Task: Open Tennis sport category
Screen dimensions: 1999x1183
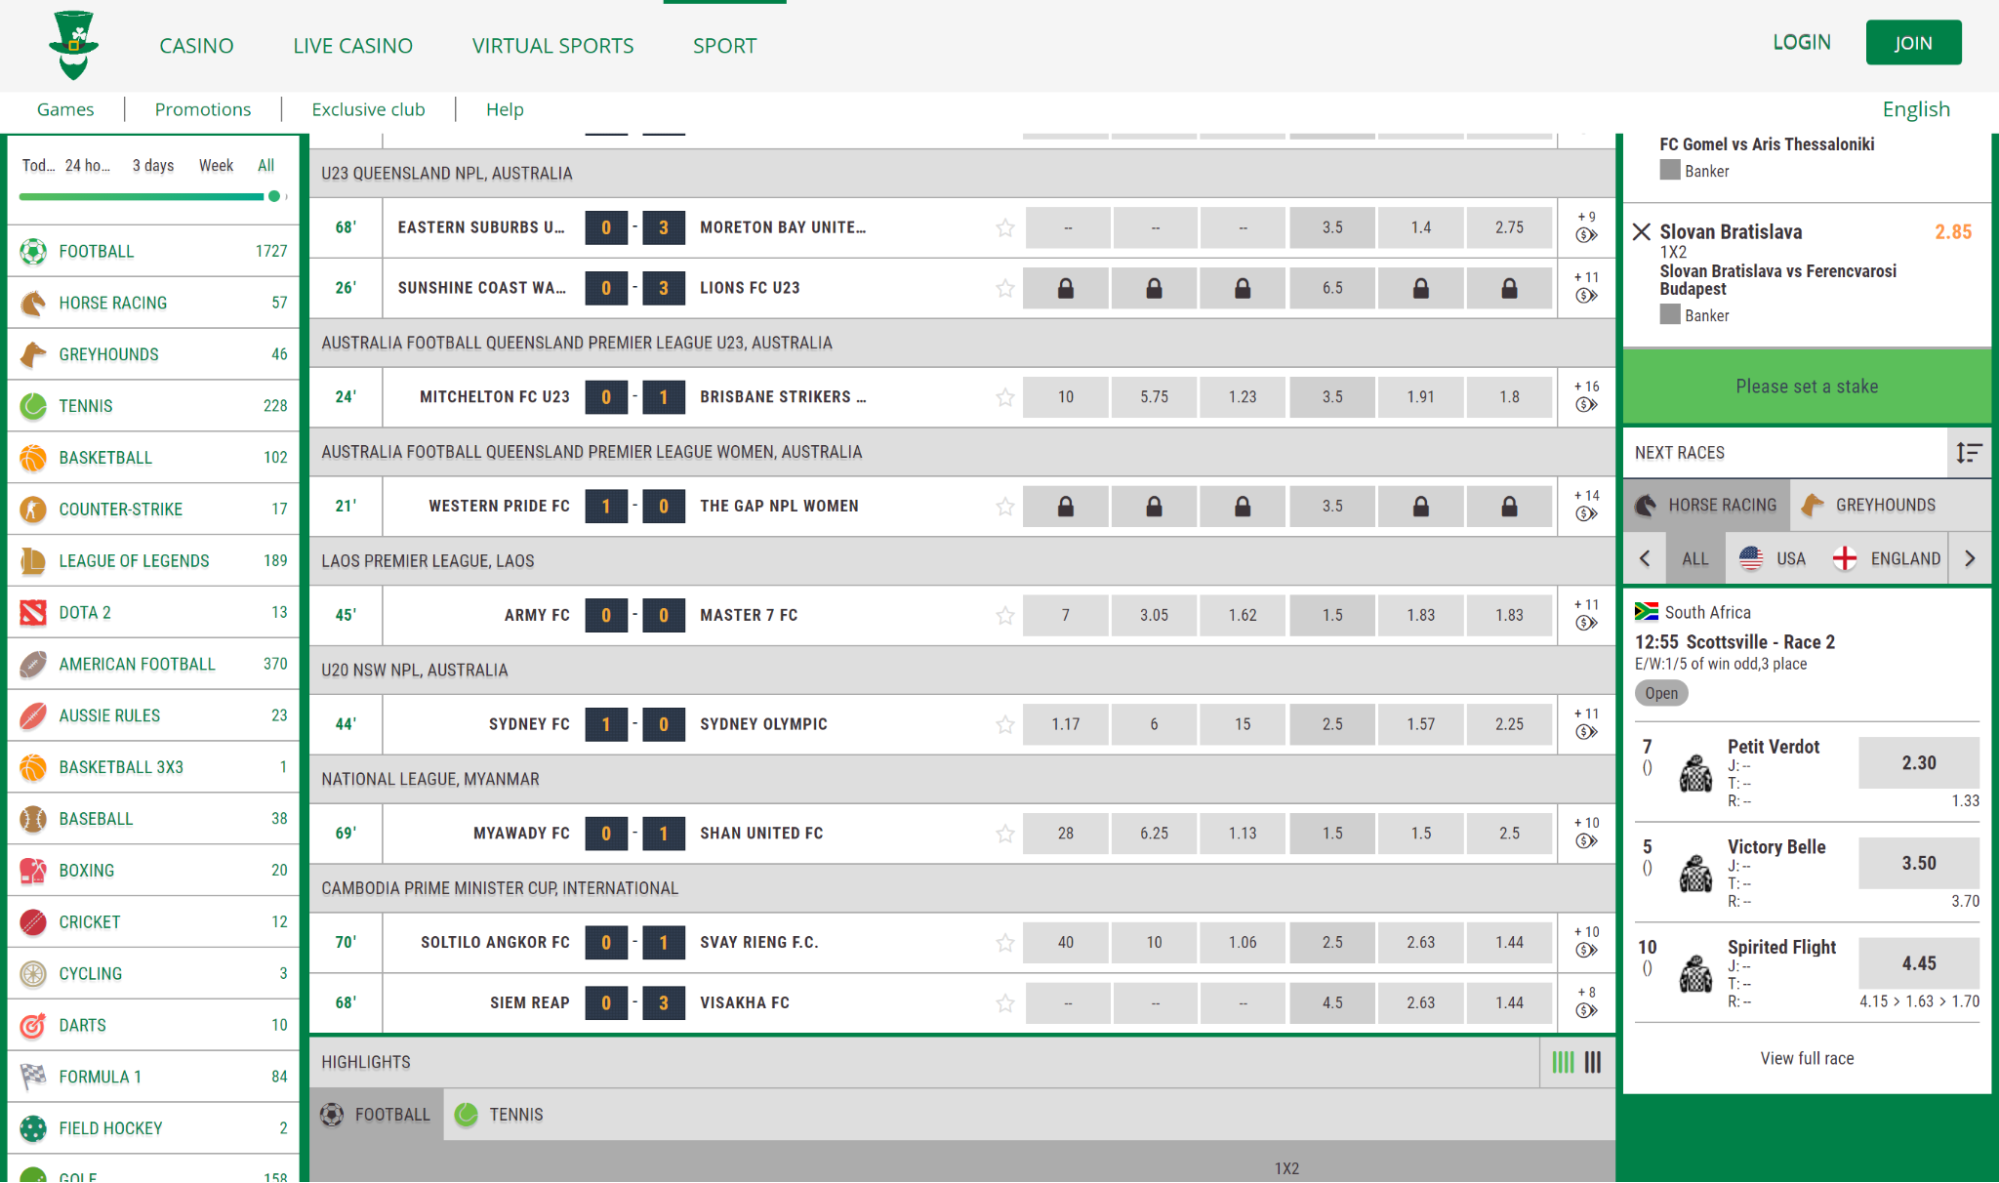Action: coord(153,406)
